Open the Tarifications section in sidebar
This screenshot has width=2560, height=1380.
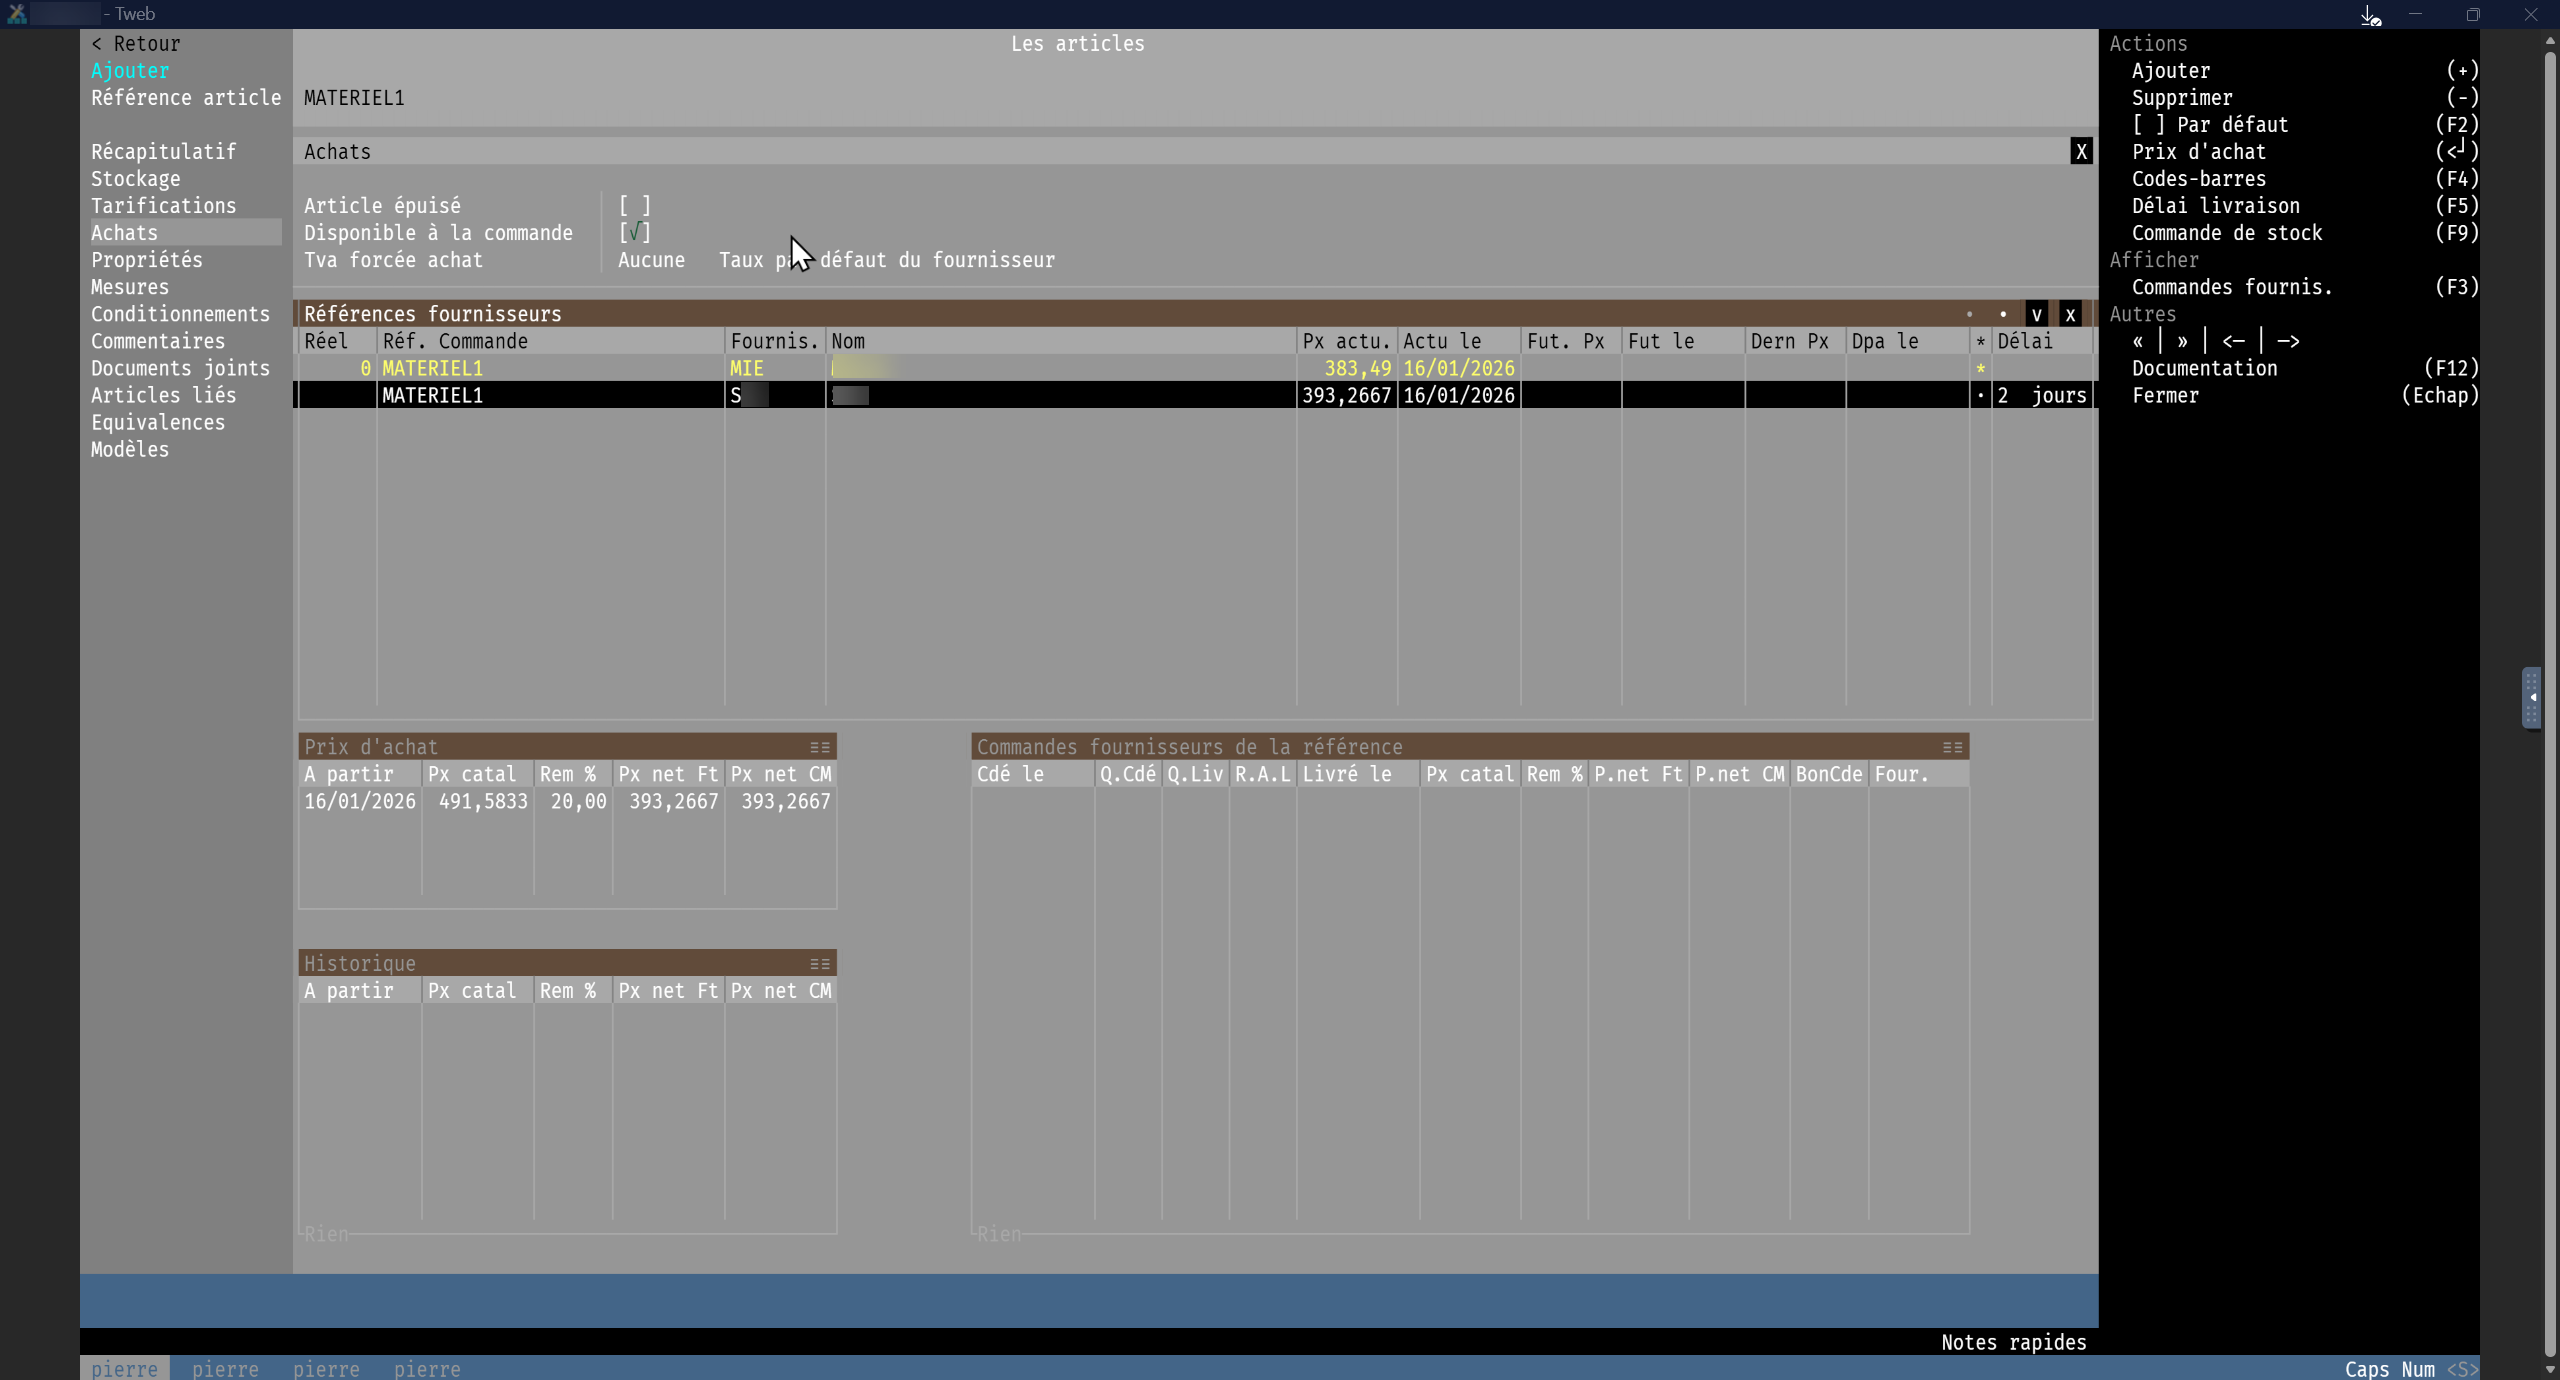[x=163, y=206]
